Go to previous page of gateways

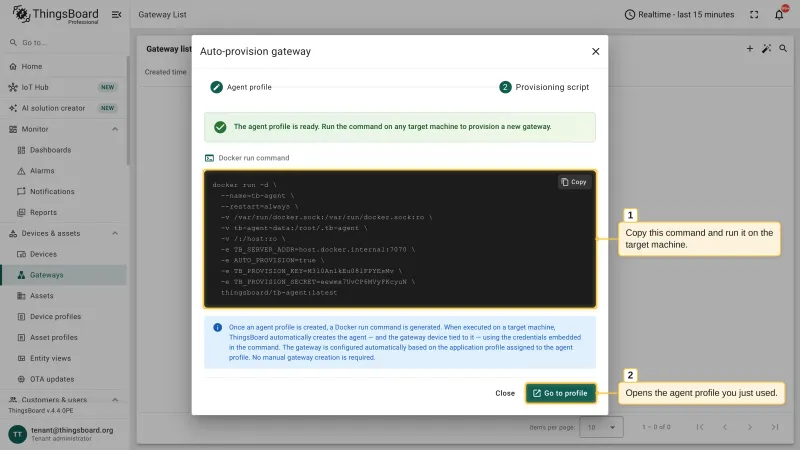pyautogui.click(x=725, y=427)
